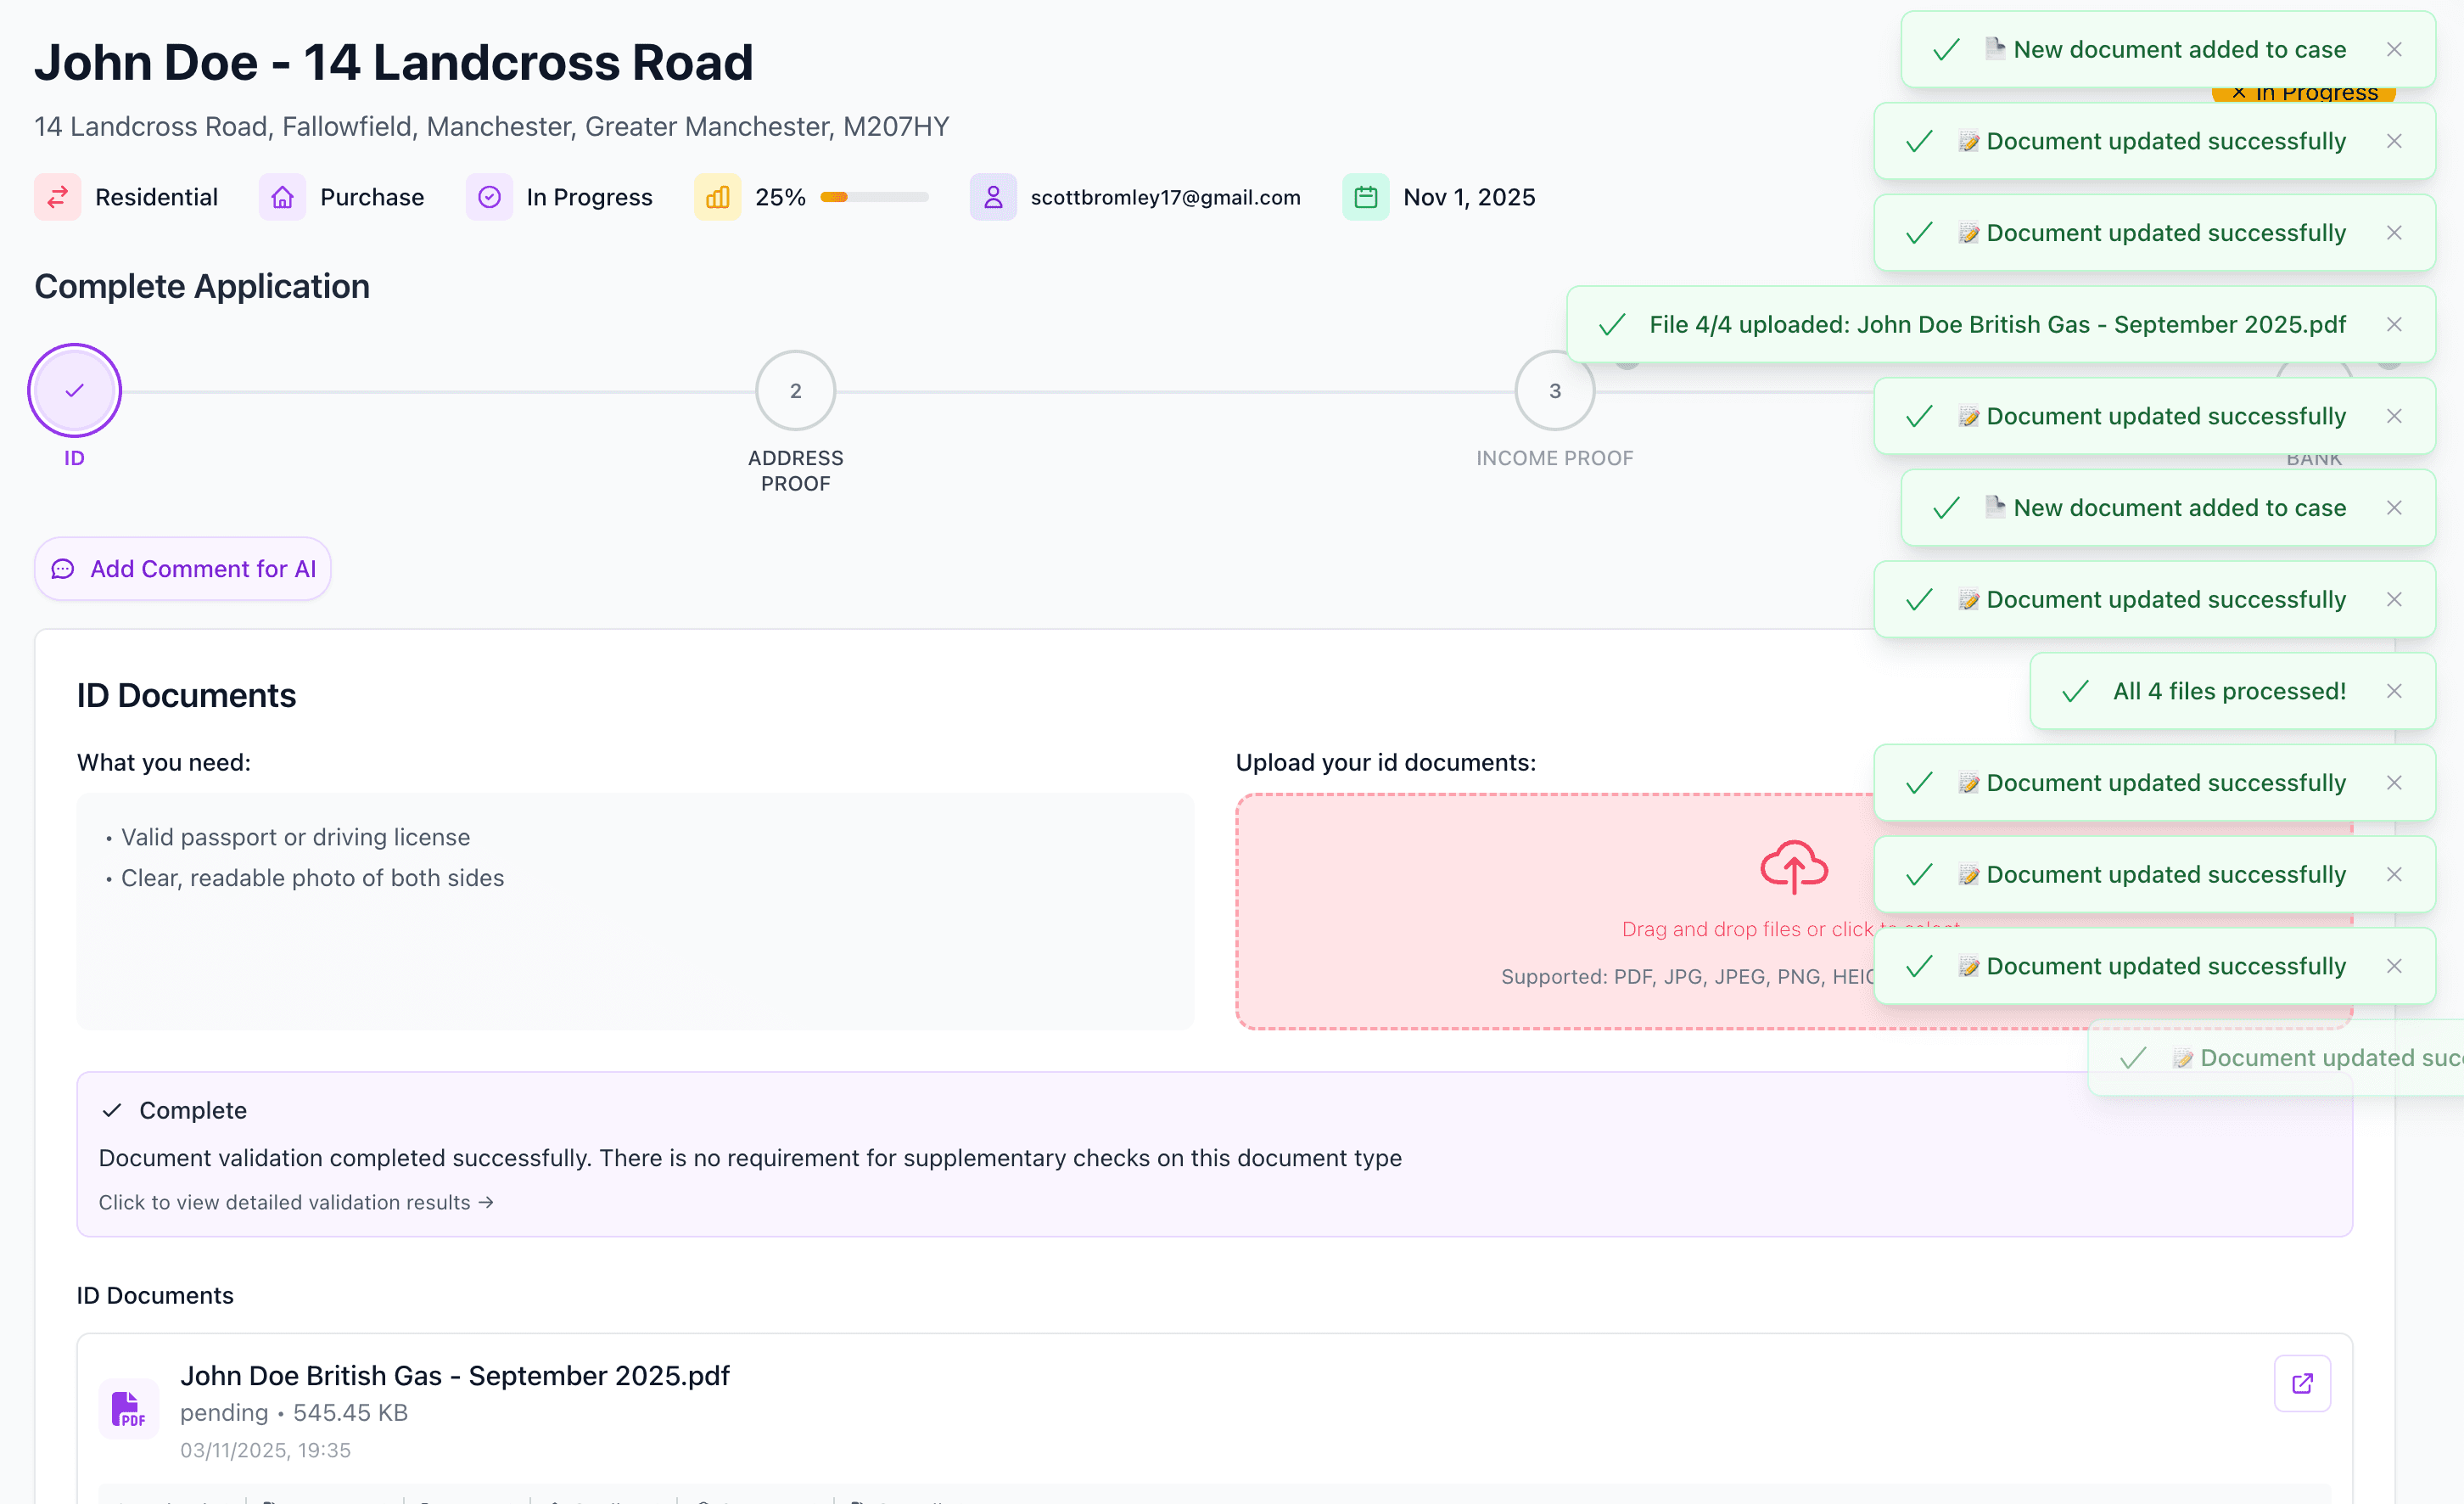Viewport: 2464px width, 1504px height.
Task: Click the Complete validation panel header
Action: 193,1110
